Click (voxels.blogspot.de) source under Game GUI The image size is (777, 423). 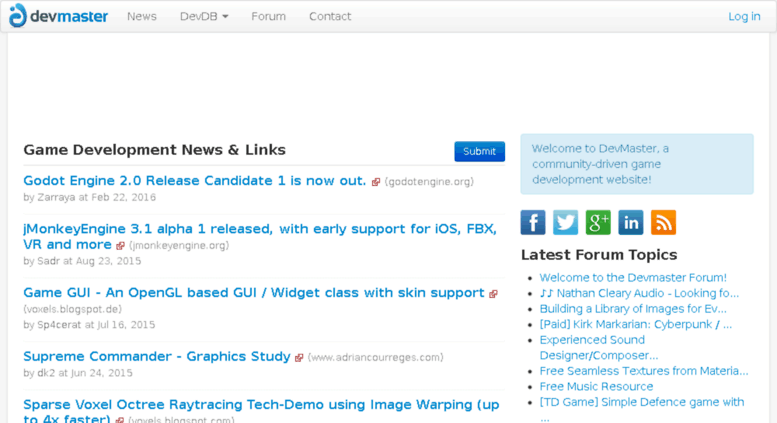72,309
